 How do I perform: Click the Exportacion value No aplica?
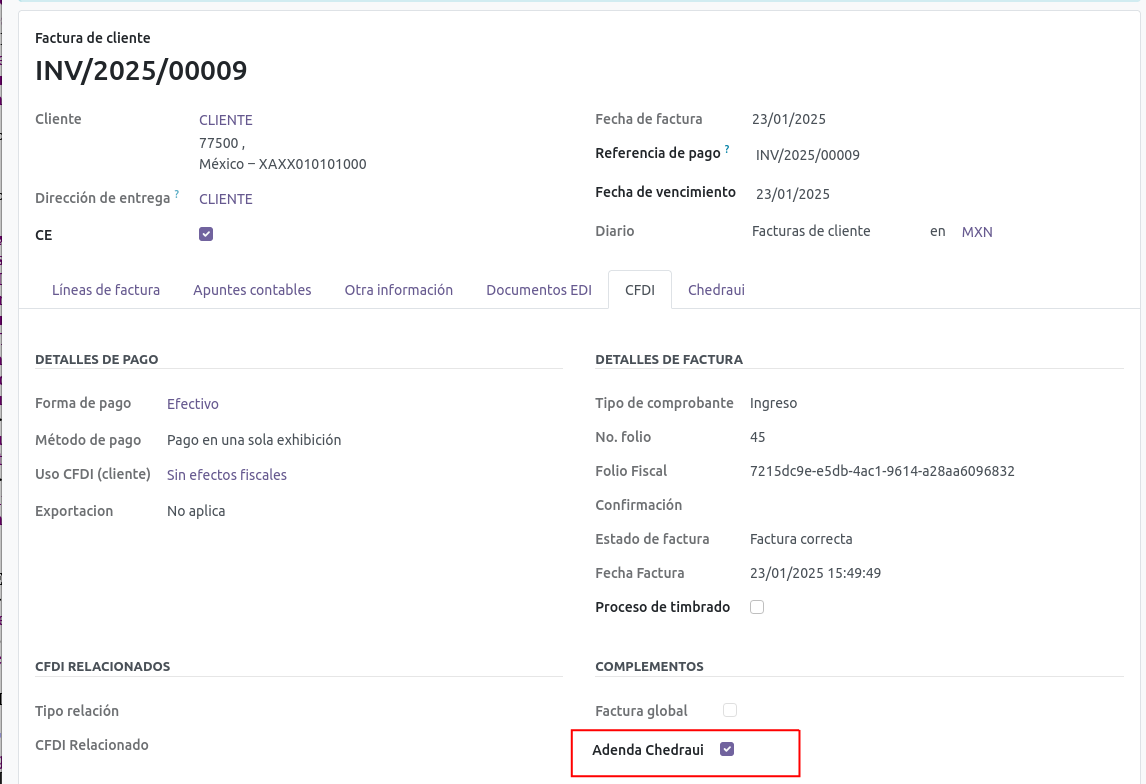coord(196,511)
